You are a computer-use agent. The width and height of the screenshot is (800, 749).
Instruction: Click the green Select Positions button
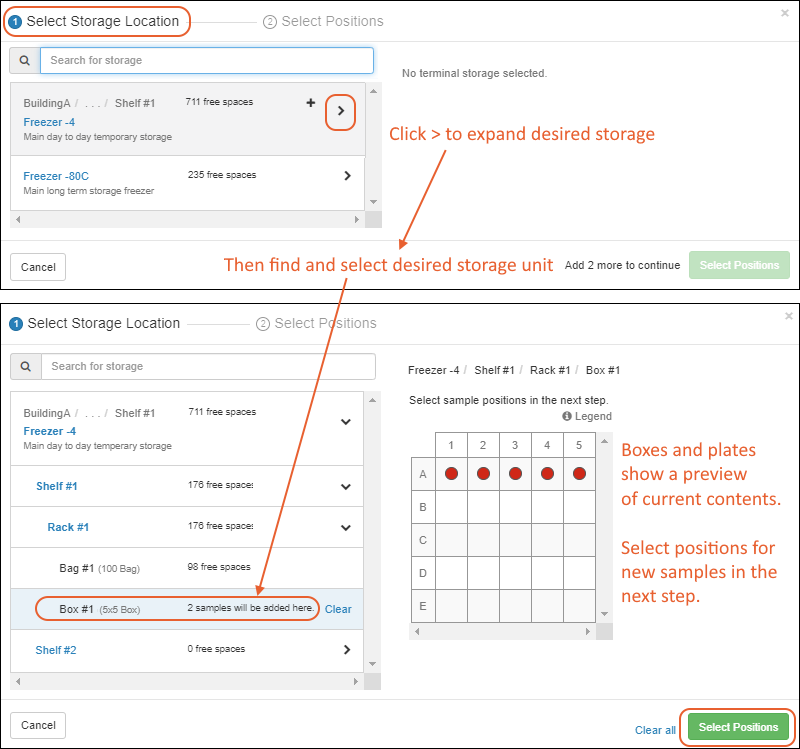pos(738,727)
